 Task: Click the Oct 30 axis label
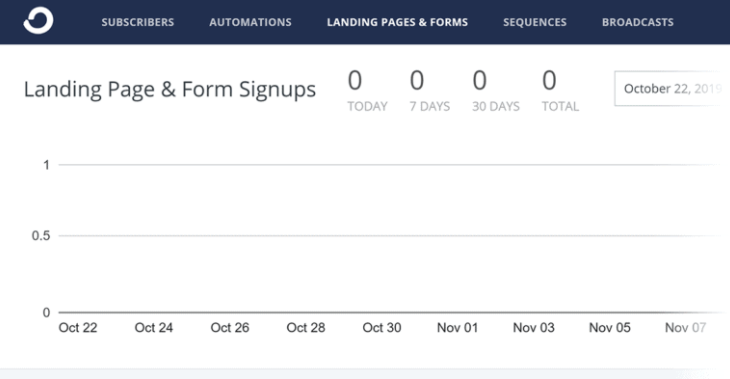pos(382,328)
